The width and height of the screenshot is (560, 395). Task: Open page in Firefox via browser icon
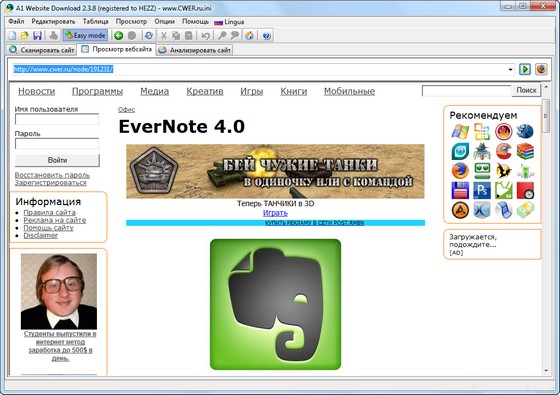coord(541,69)
